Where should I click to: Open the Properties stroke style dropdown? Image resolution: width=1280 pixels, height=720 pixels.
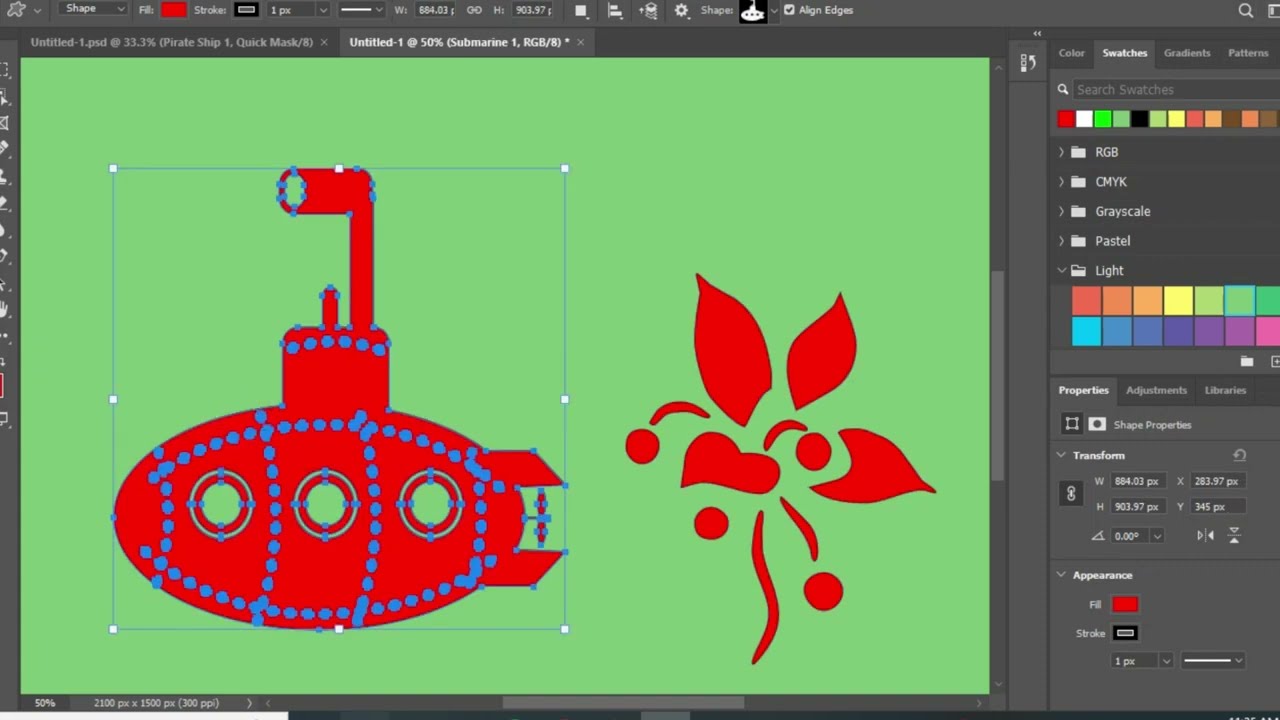1213,661
